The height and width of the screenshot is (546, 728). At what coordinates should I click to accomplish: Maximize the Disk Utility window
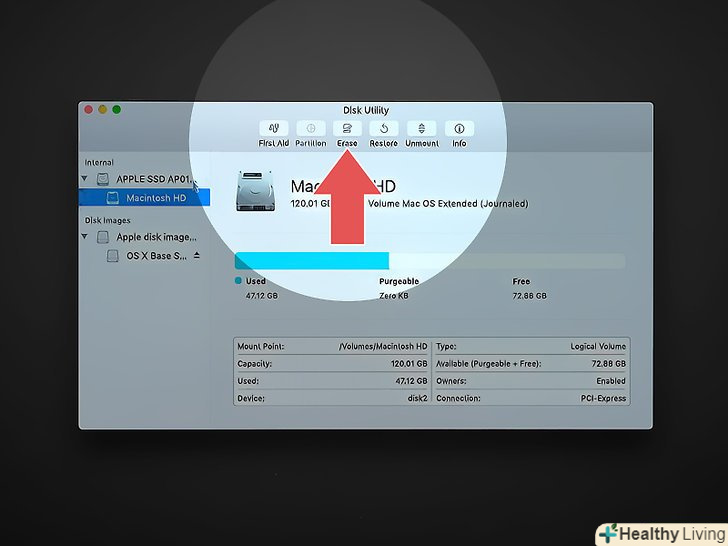click(x=117, y=110)
